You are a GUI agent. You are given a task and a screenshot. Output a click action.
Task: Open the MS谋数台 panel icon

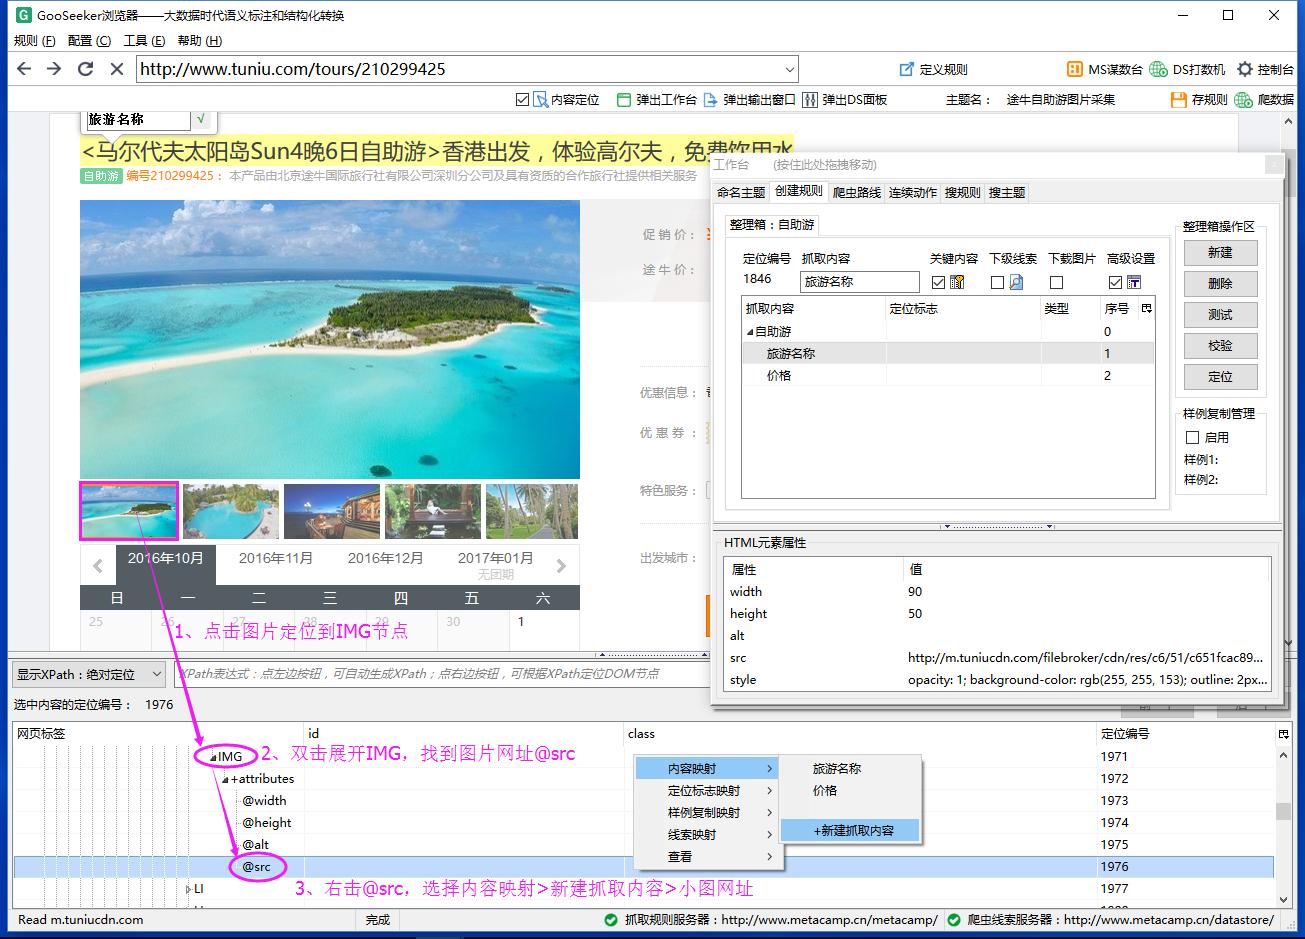click(x=1074, y=68)
